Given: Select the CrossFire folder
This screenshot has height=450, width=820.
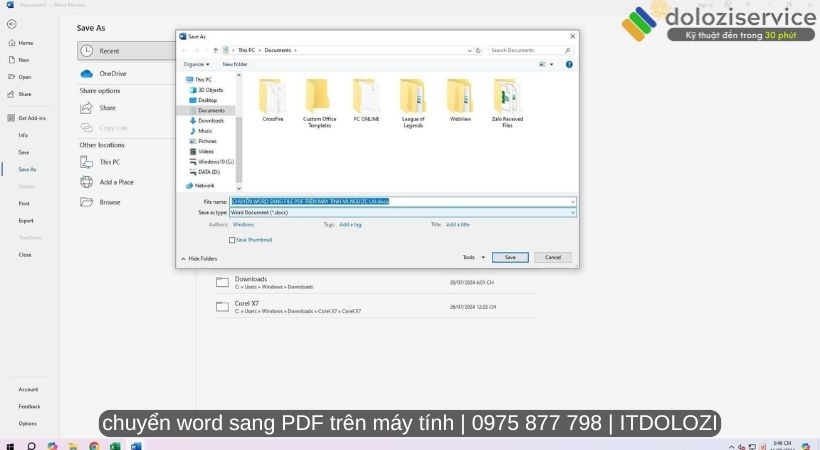Looking at the screenshot, I should [272, 100].
